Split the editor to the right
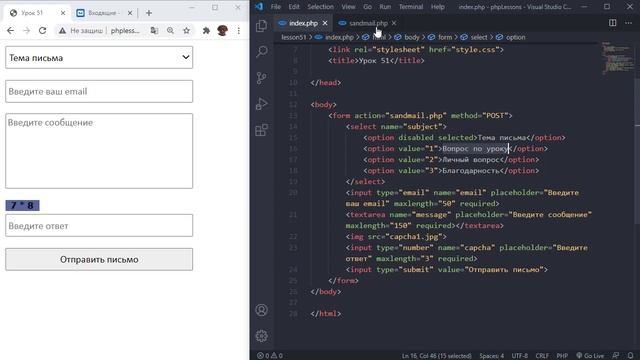 click(612, 23)
